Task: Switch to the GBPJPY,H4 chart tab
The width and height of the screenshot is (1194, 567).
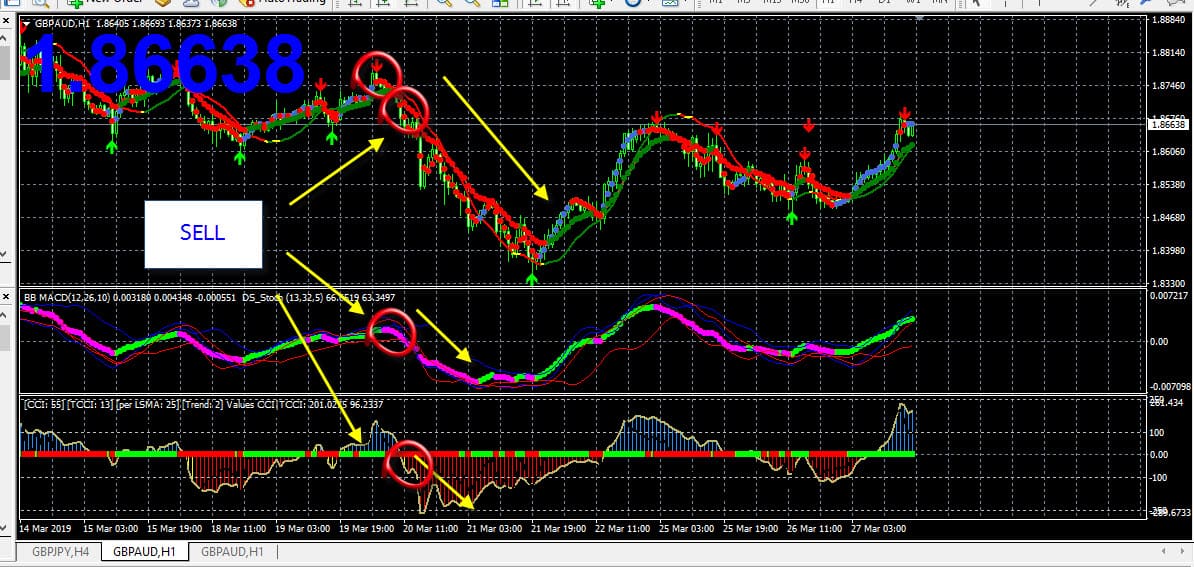Action: 58,551
